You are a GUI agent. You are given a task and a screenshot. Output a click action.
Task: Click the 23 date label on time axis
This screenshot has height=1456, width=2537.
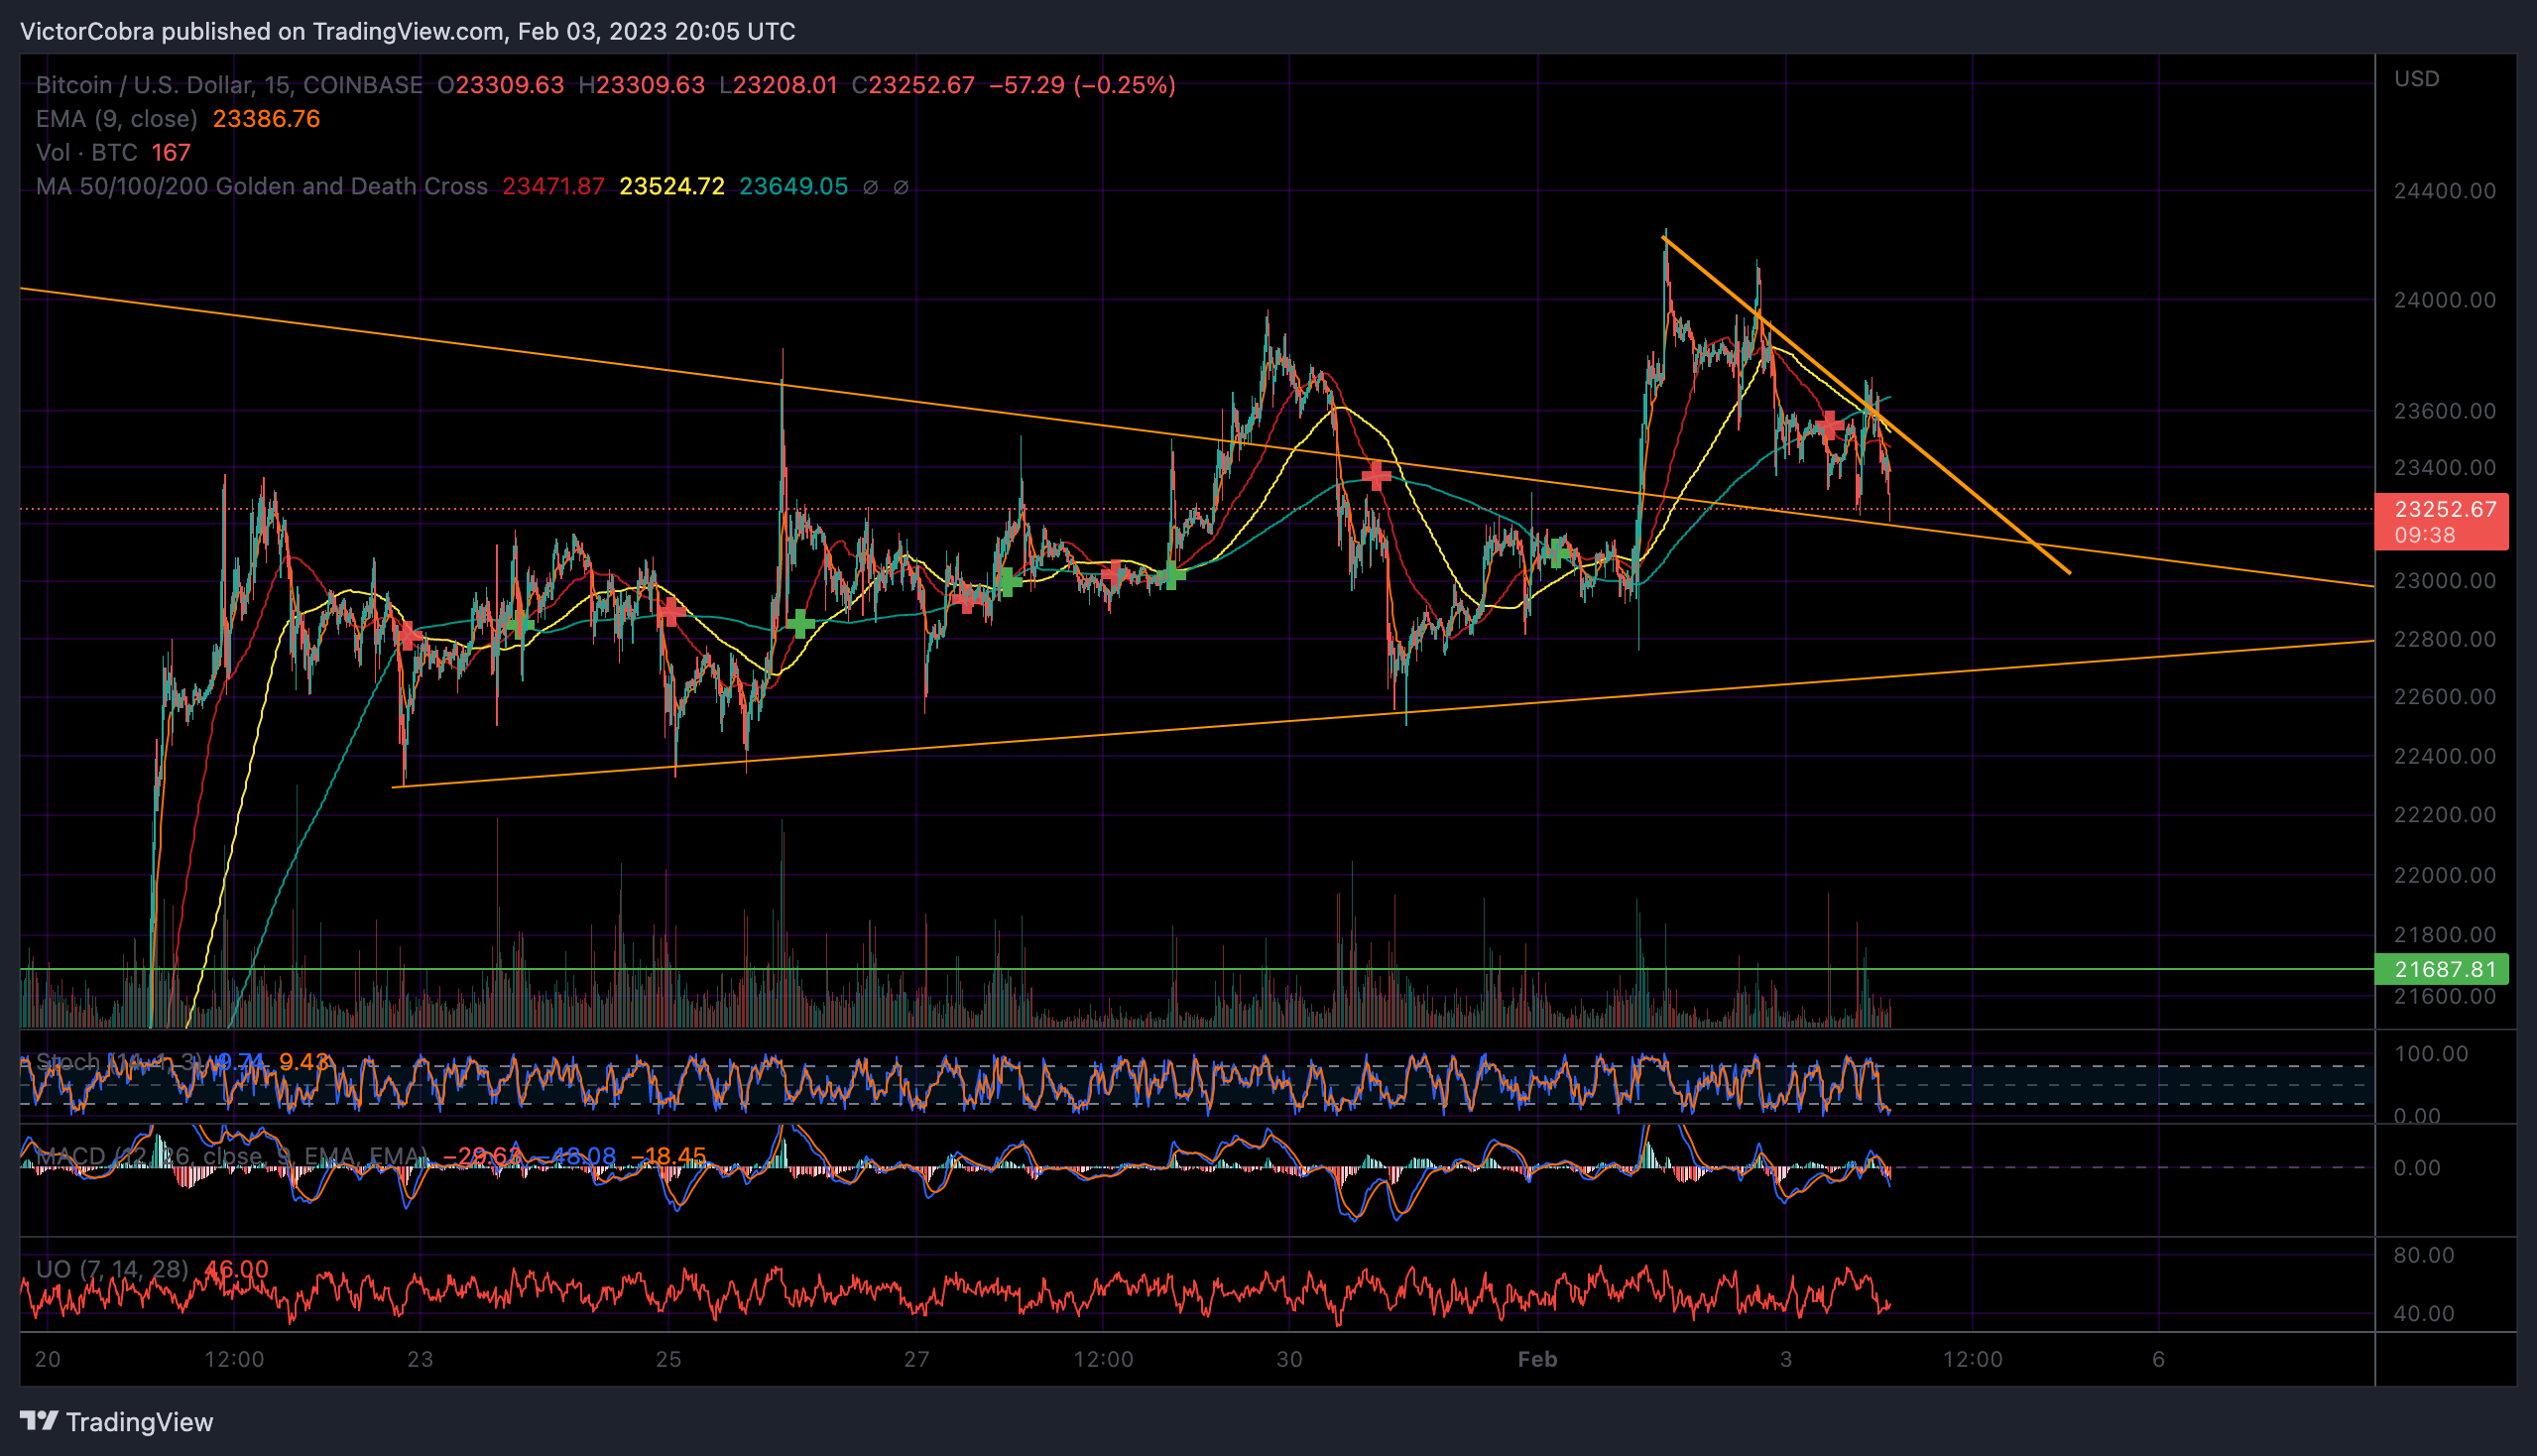coord(420,1360)
